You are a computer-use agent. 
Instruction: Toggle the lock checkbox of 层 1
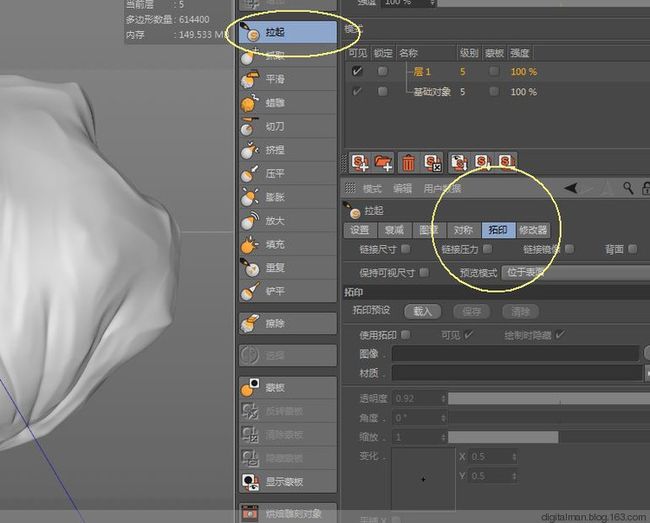(x=382, y=71)
